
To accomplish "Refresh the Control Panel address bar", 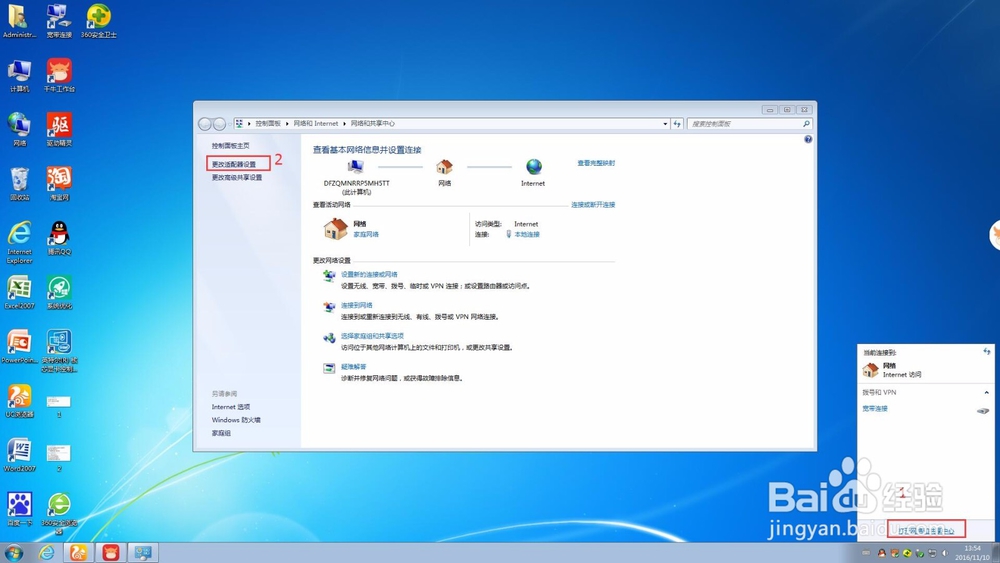I will tap(677, 124).
